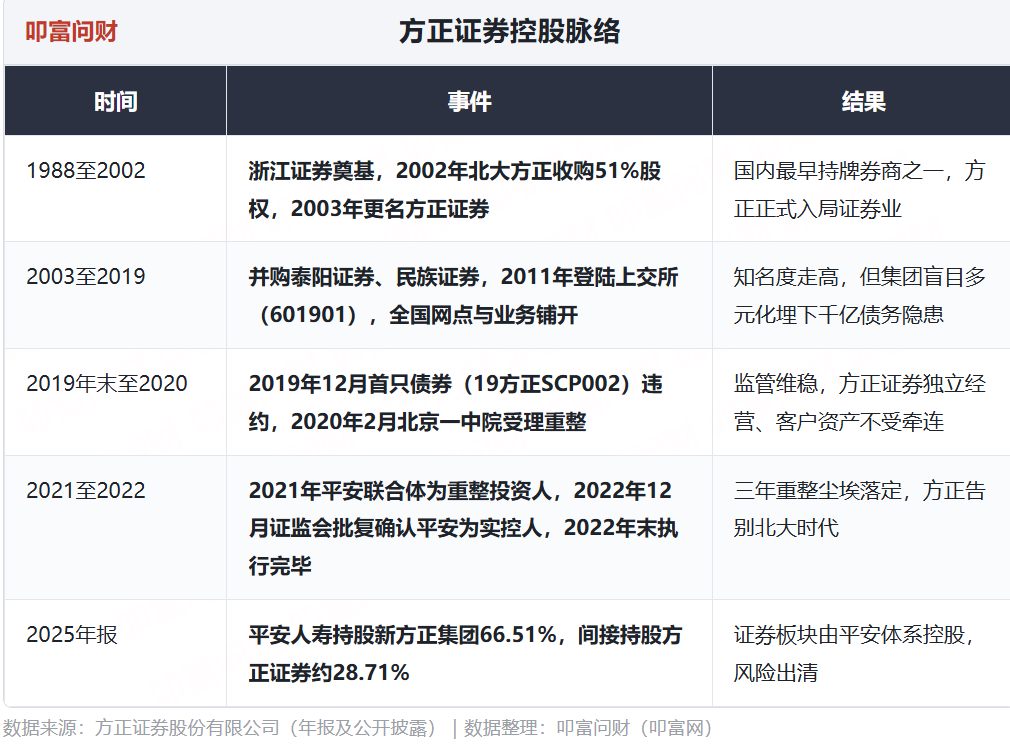The height and width of the screenshot is (746, 1010).
Task: Click event text 2021年平安联合体为重整投资人
Action: (399, 491)
